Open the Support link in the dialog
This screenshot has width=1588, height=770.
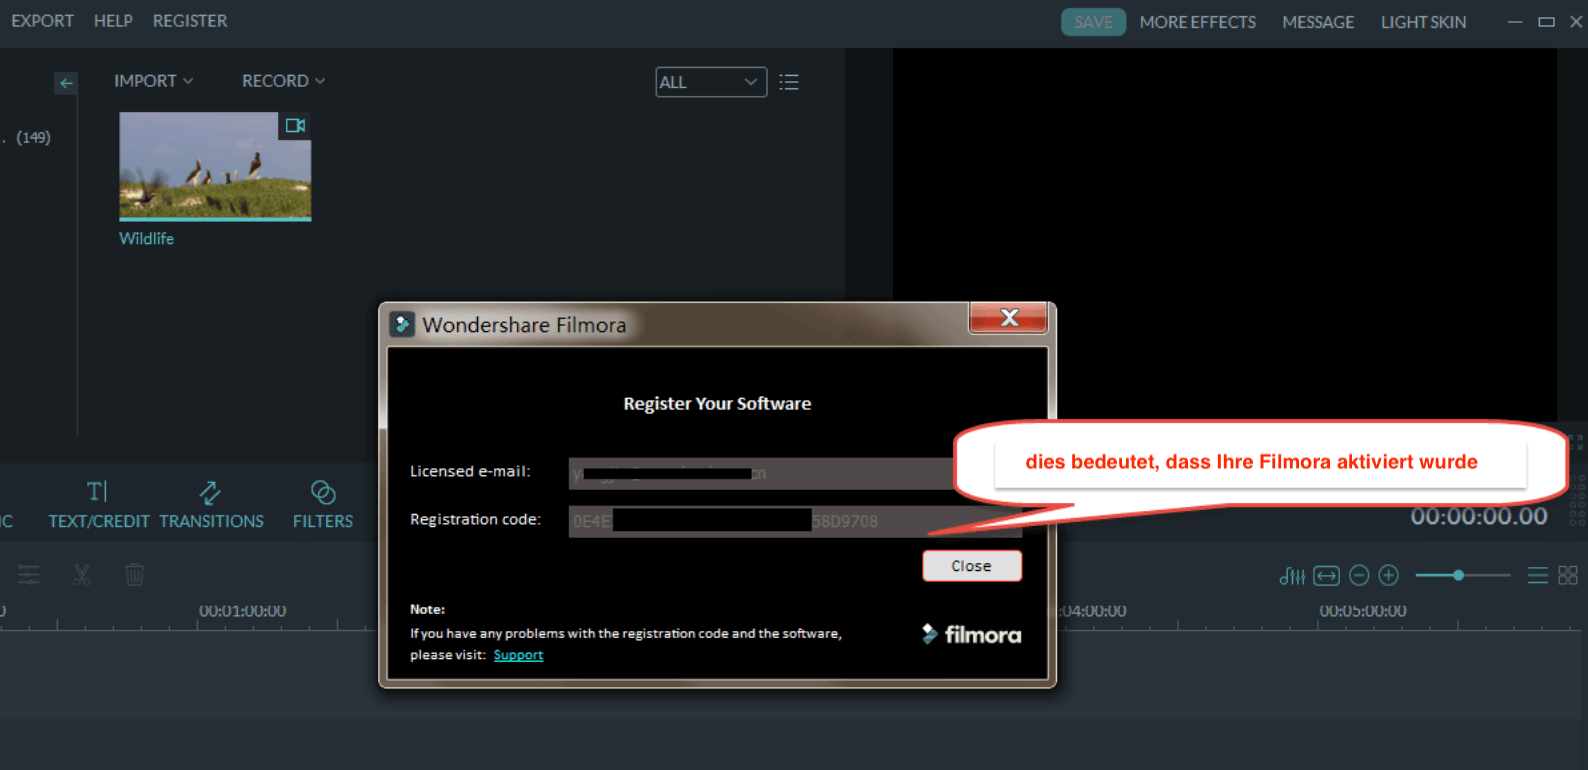coord(518,655)
